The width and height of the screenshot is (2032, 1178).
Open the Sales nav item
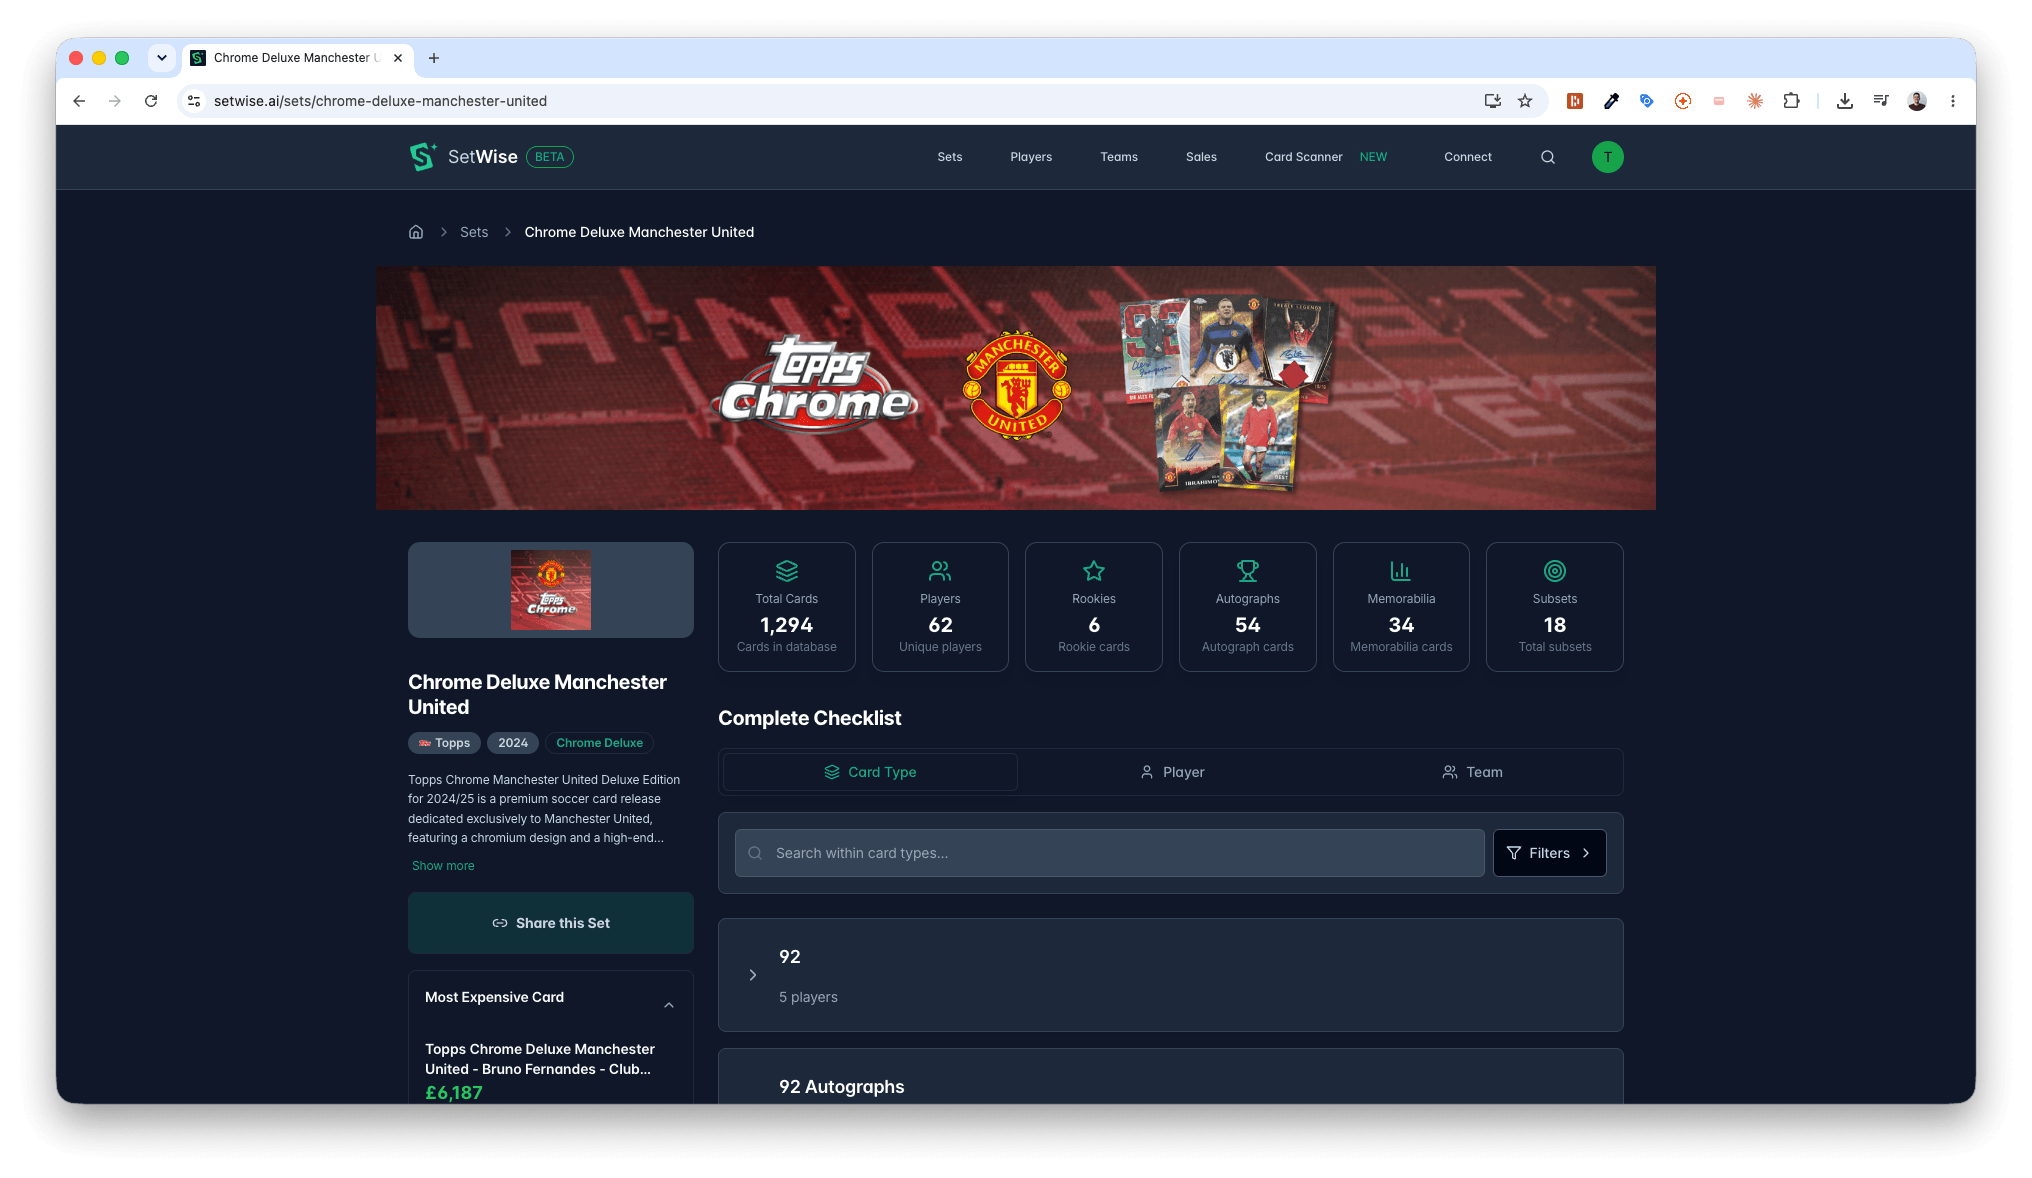1201,157
